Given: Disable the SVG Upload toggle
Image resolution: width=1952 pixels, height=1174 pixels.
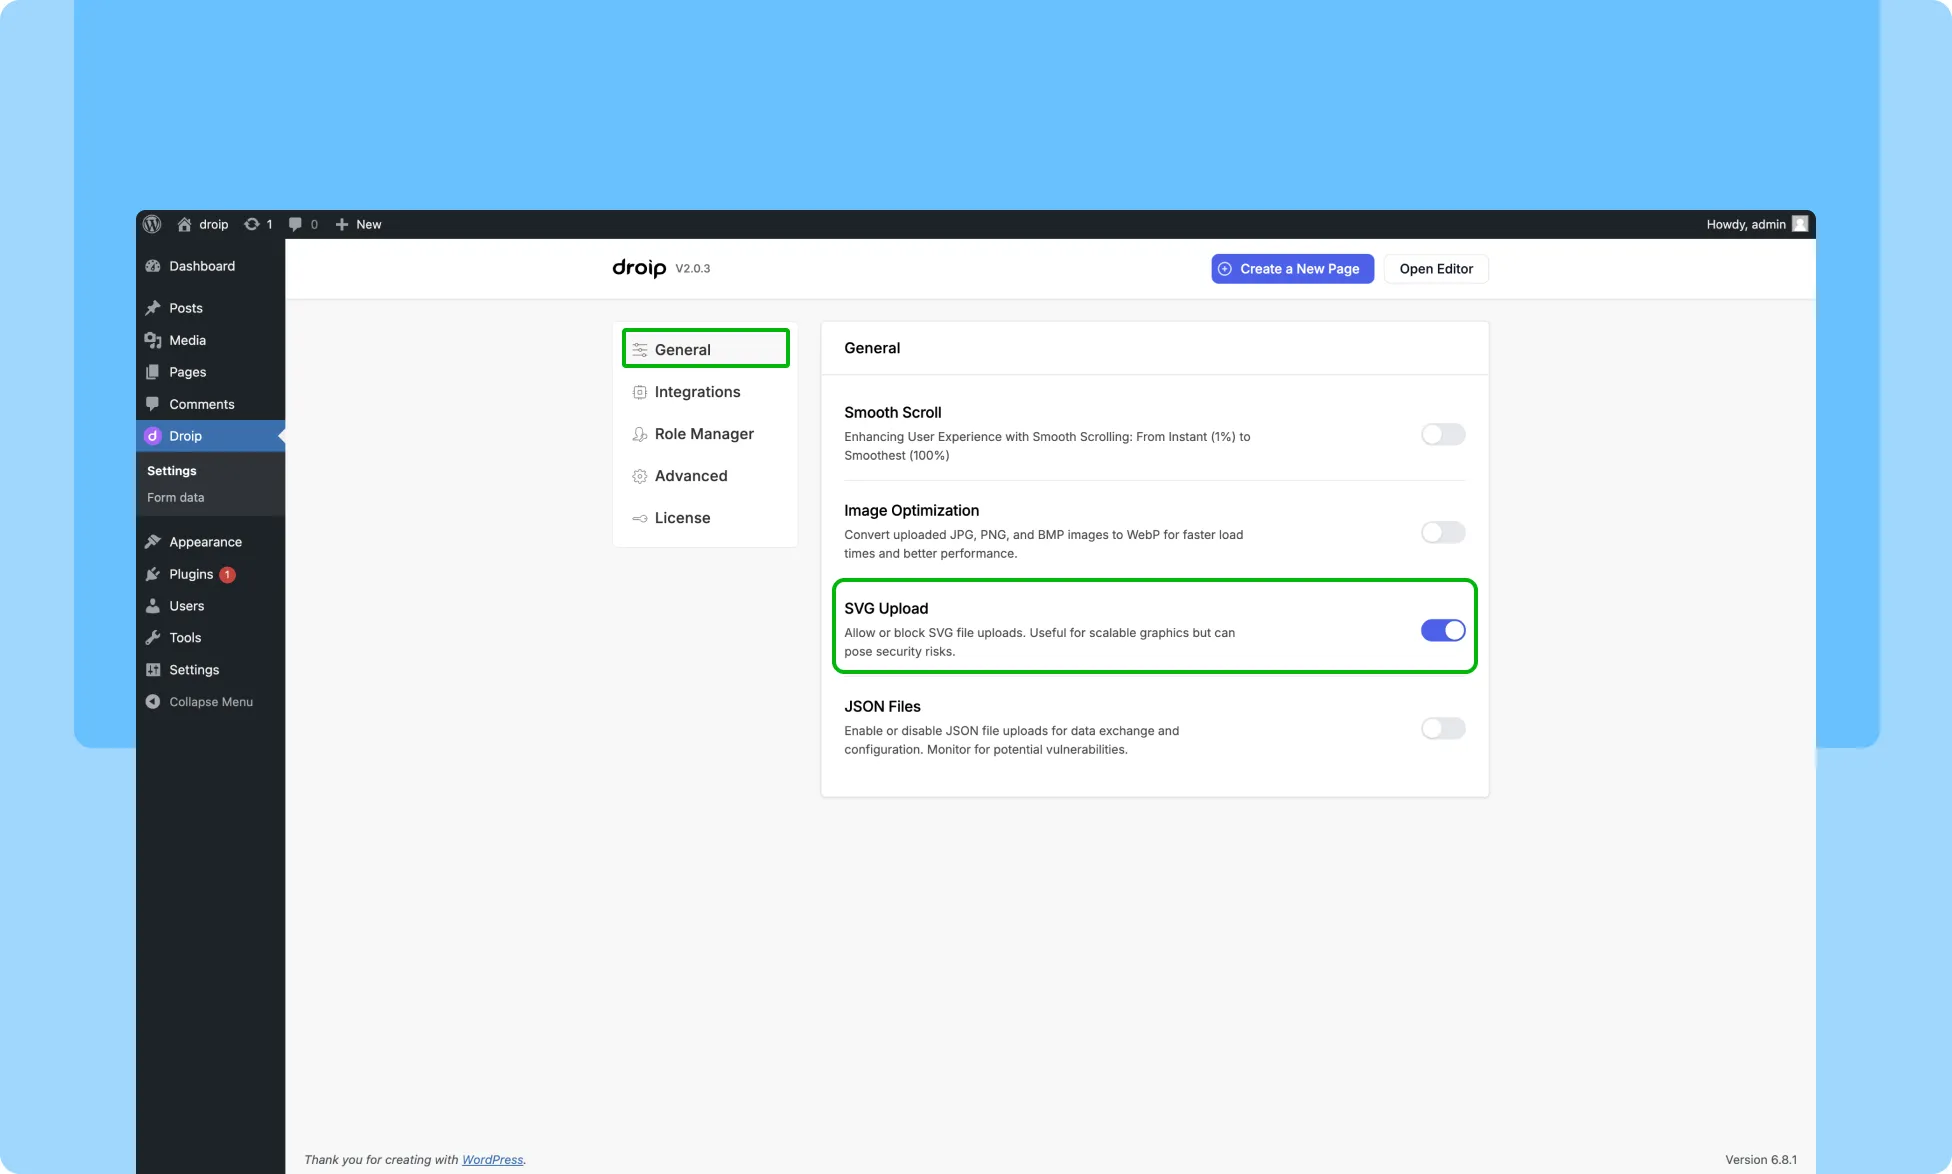Looking at the screenshot, I should [x=1443, y=630].
